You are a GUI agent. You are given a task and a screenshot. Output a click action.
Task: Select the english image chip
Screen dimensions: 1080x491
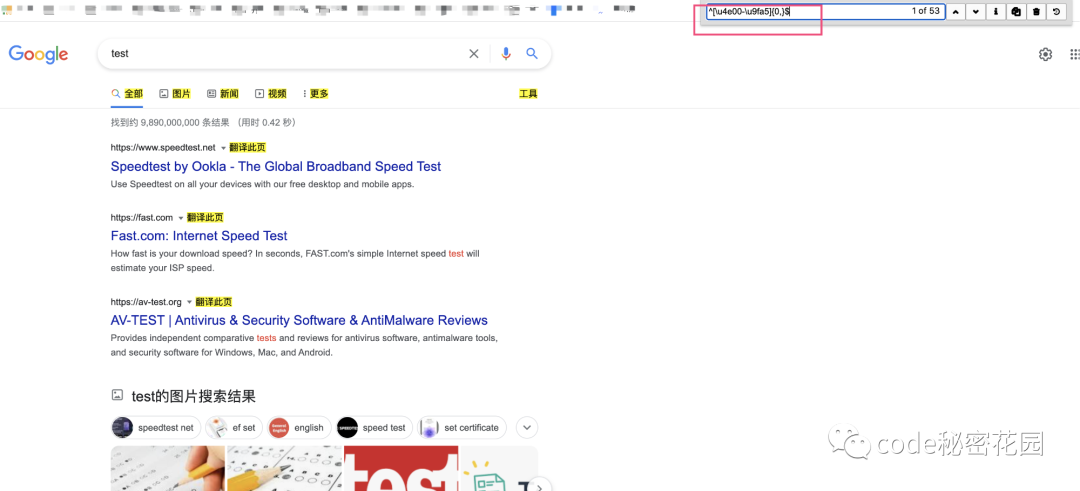click(299, 428)
